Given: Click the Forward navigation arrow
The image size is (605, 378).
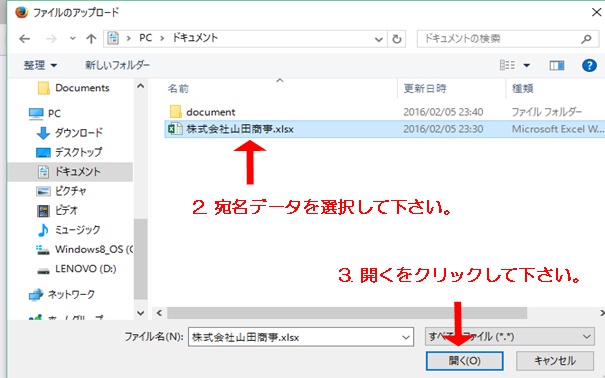Looking at the screenshot, I should tap(51, 39).
